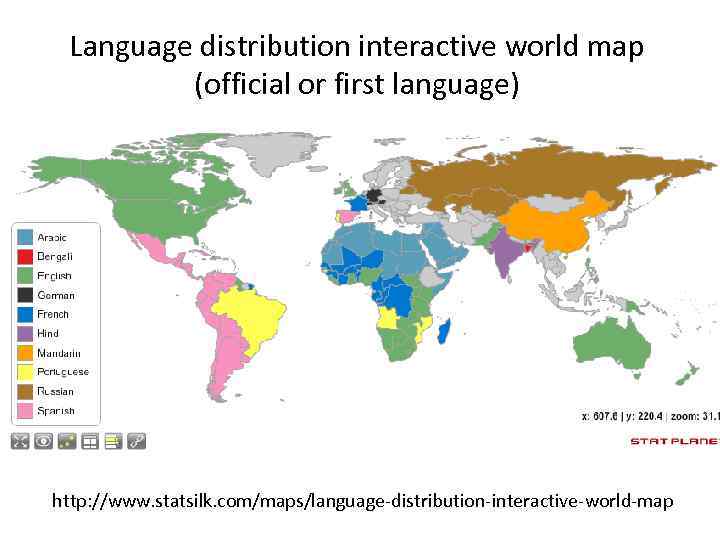The image size is (720, 540).
Task: Click the x y zoom coordinates readout
Action: click(x=650, y=416)
